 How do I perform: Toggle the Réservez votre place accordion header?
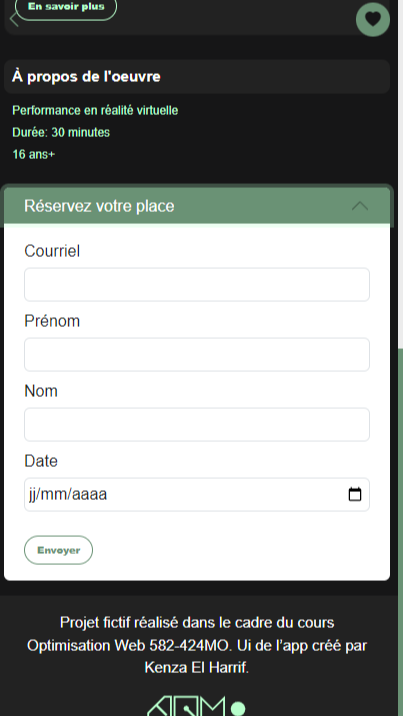[197, 206]
